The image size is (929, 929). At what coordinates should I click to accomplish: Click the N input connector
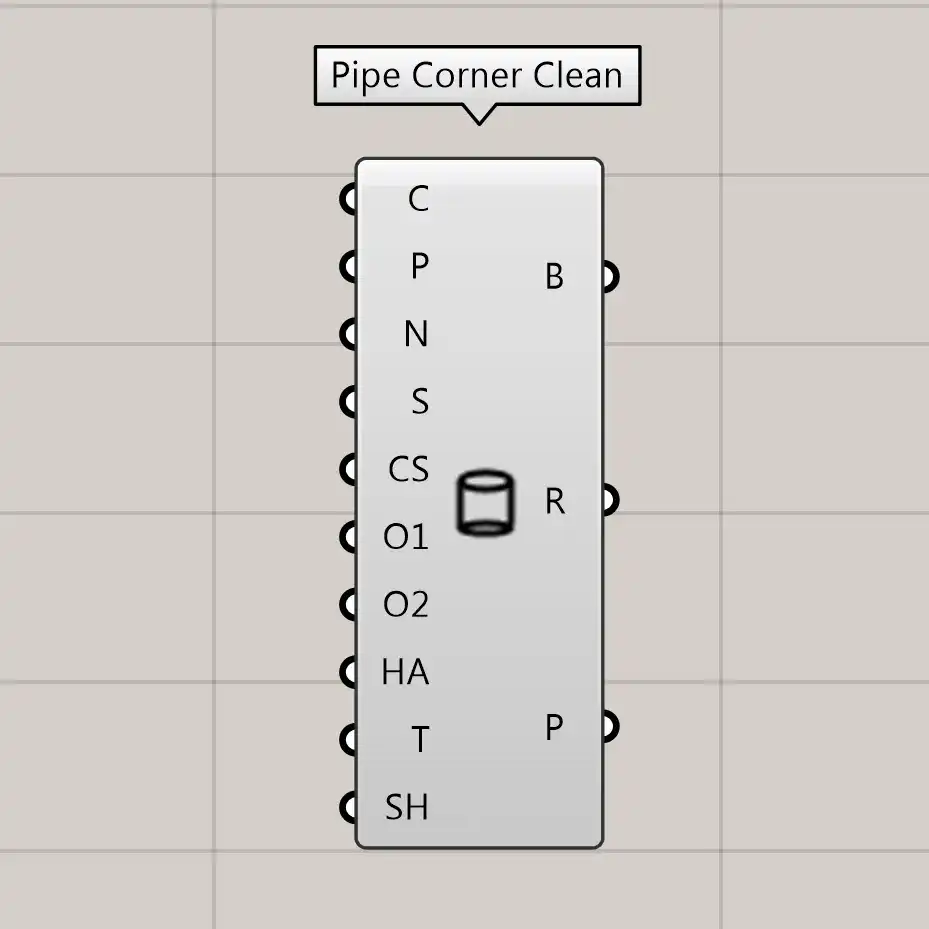[x=348, y=333]
